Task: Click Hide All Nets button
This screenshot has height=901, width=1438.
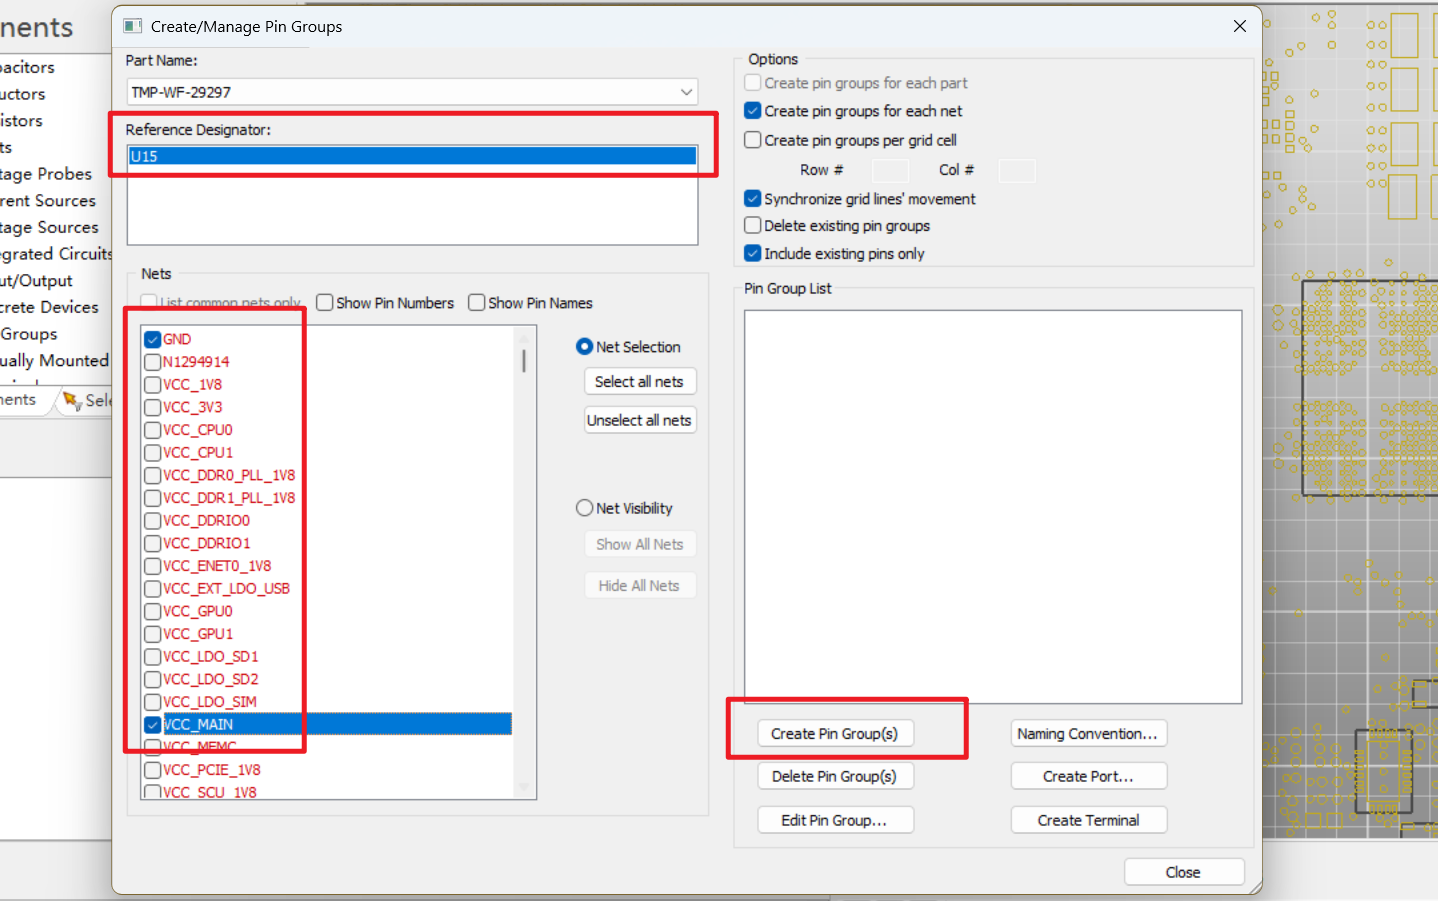Action: pyautogui.click(x=640, y=586)
